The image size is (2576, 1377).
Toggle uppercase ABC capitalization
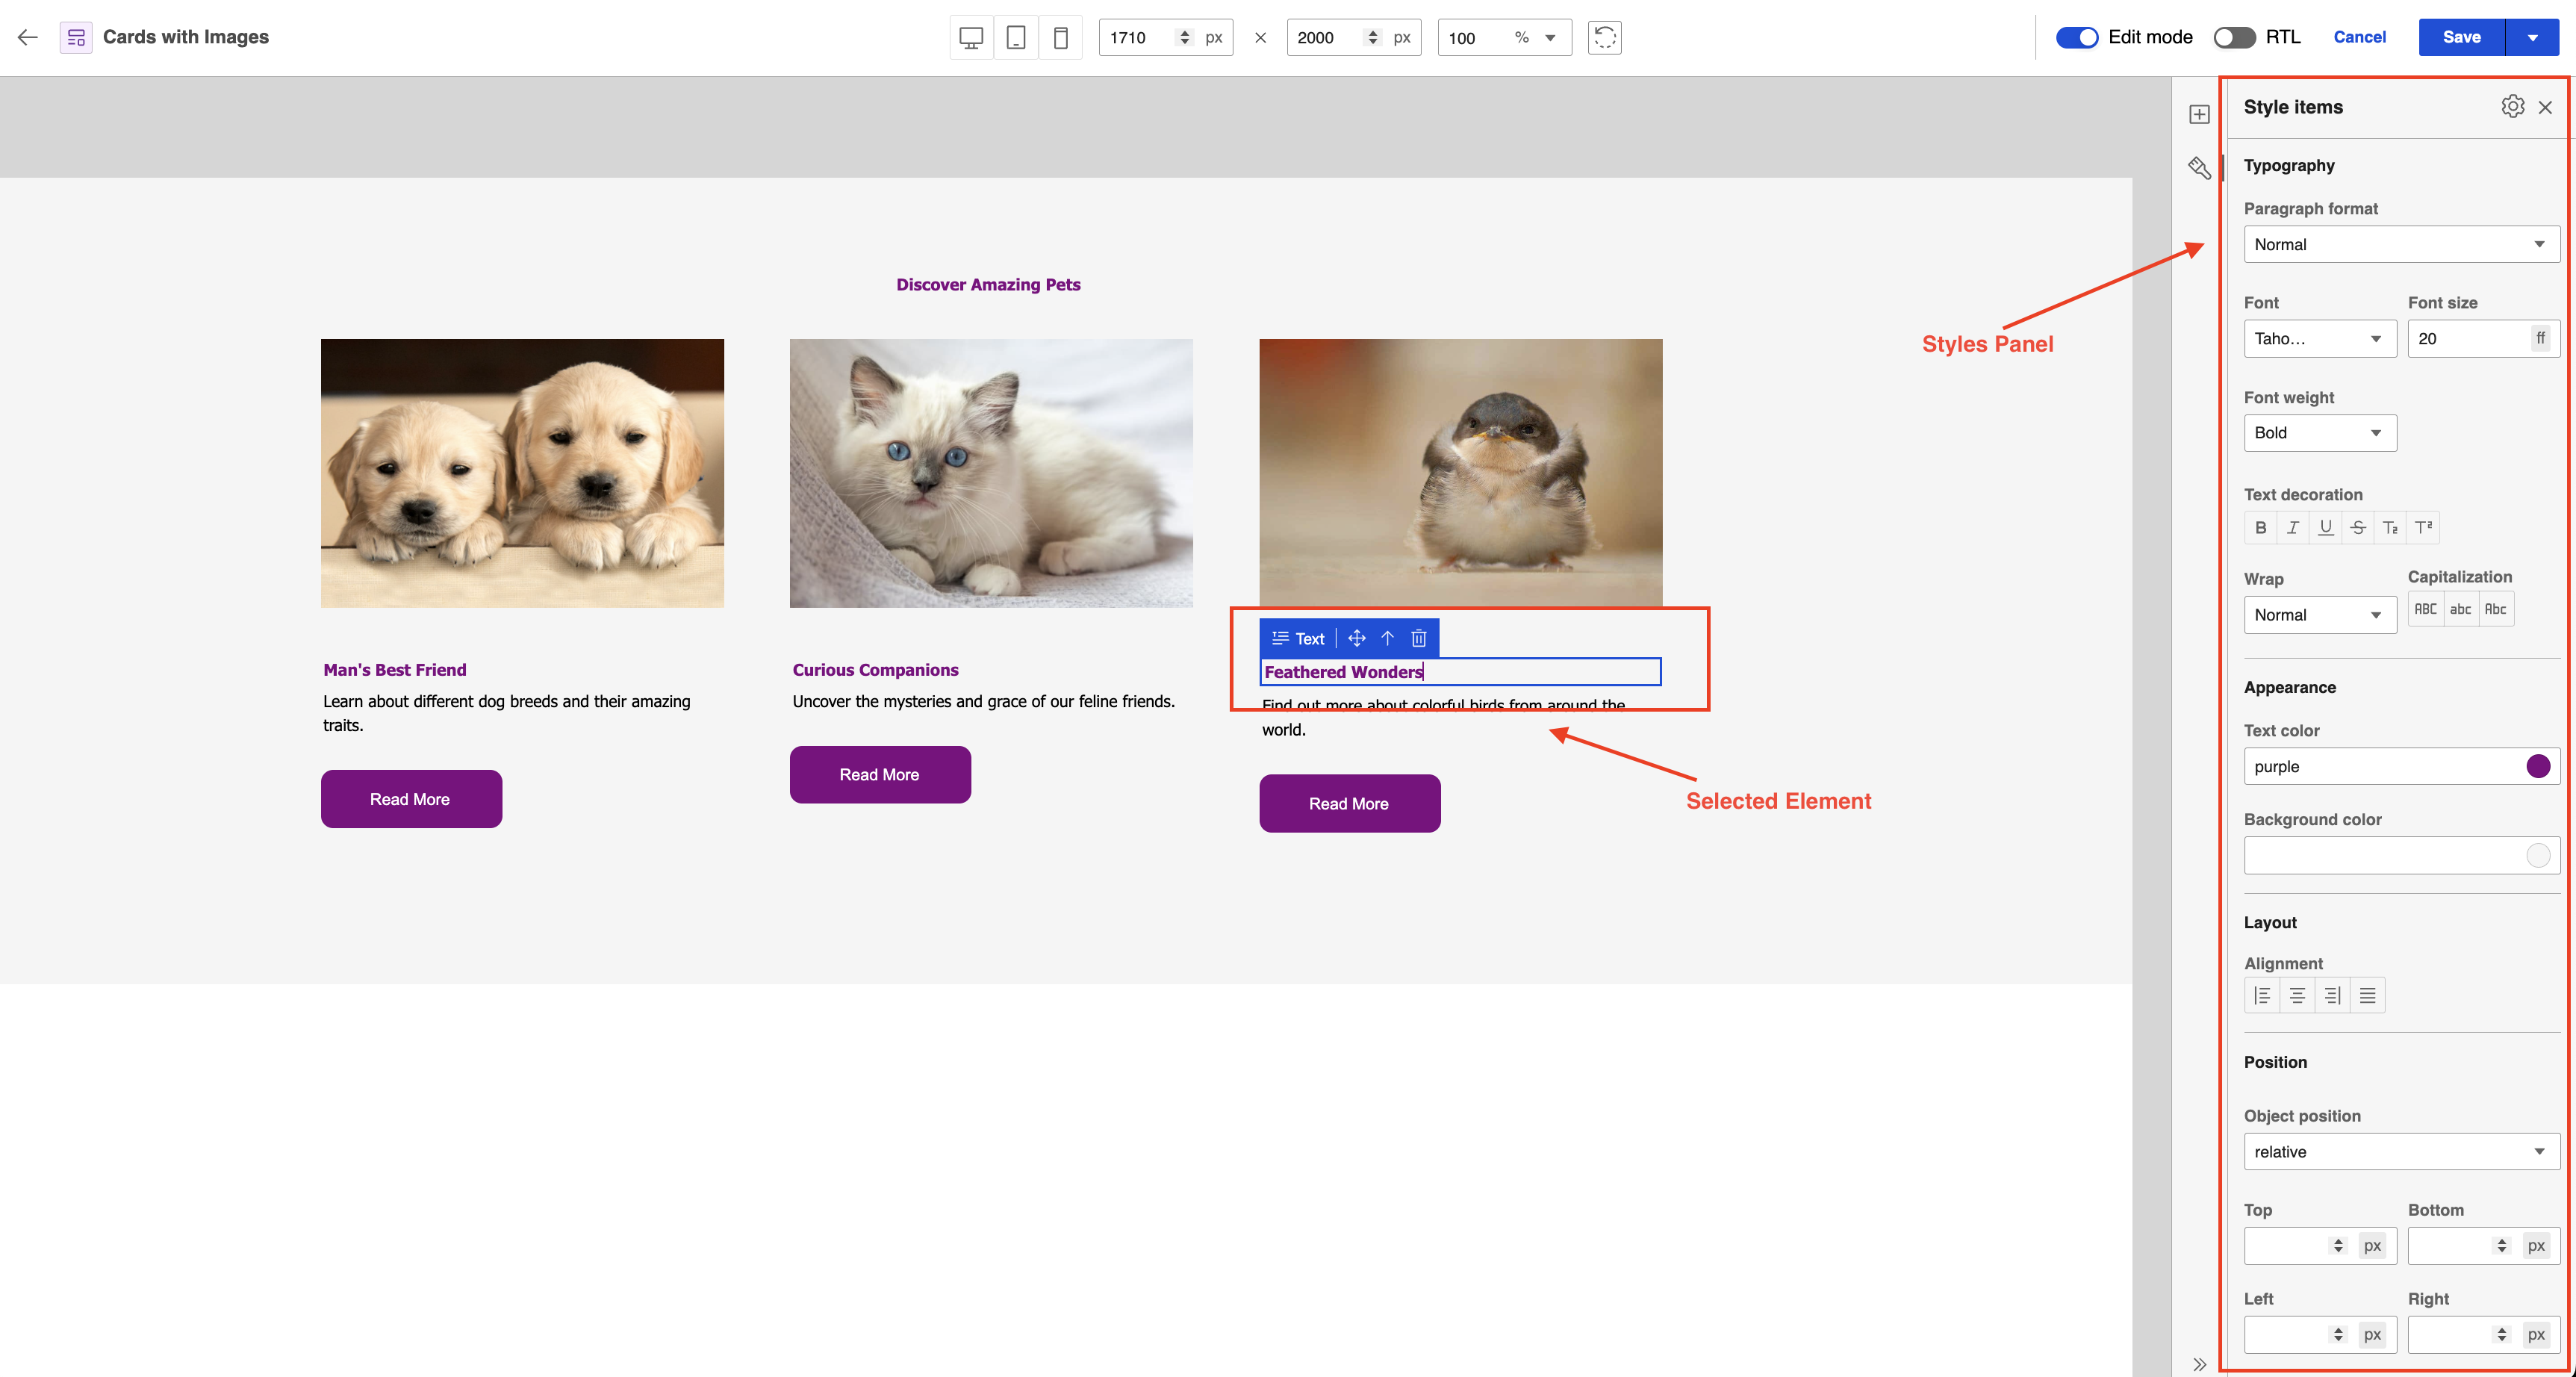2425,609
